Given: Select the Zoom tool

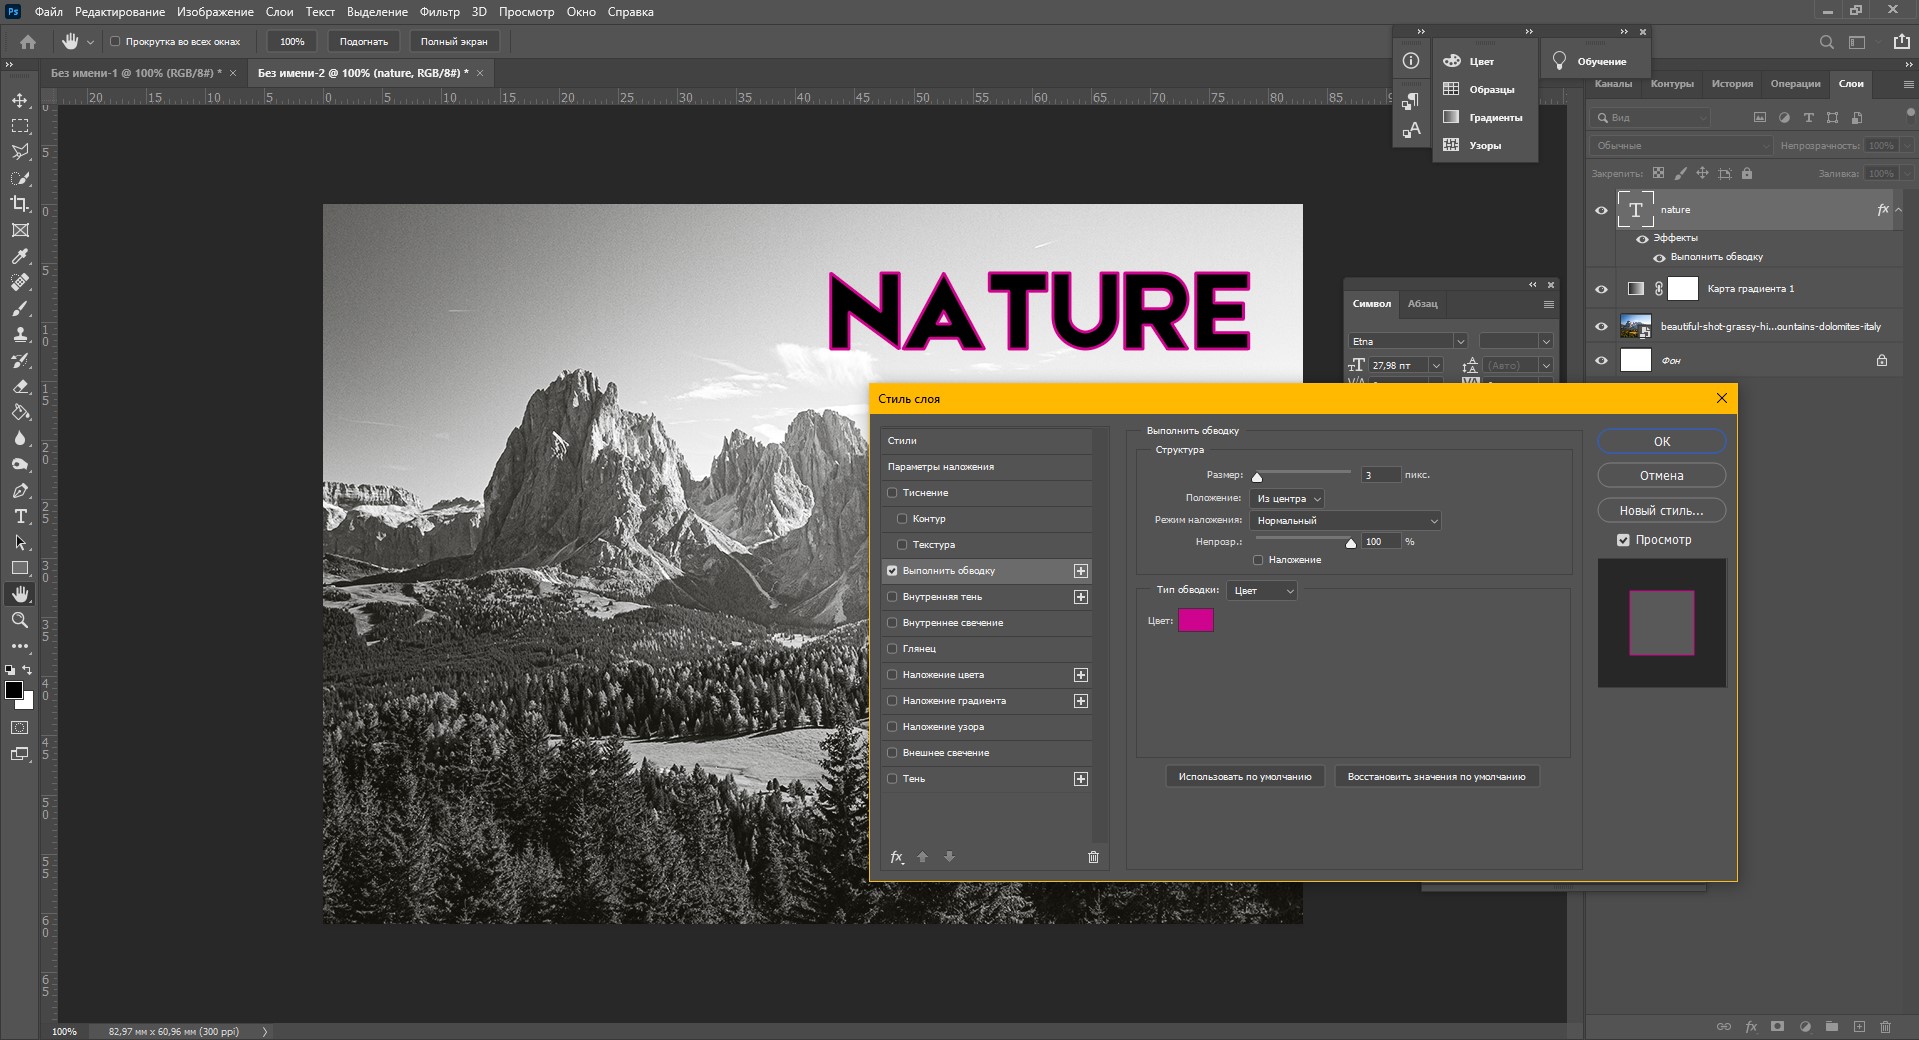Looking at the screenshot, I should point(20,620).
